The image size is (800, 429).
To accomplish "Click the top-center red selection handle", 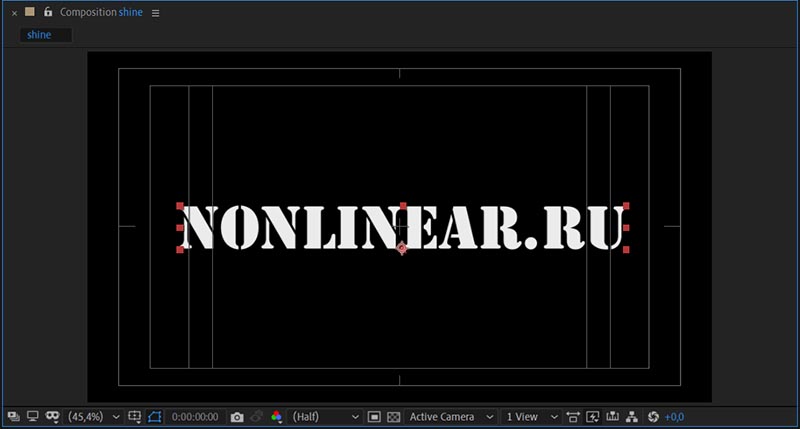I will coord(403,206).
